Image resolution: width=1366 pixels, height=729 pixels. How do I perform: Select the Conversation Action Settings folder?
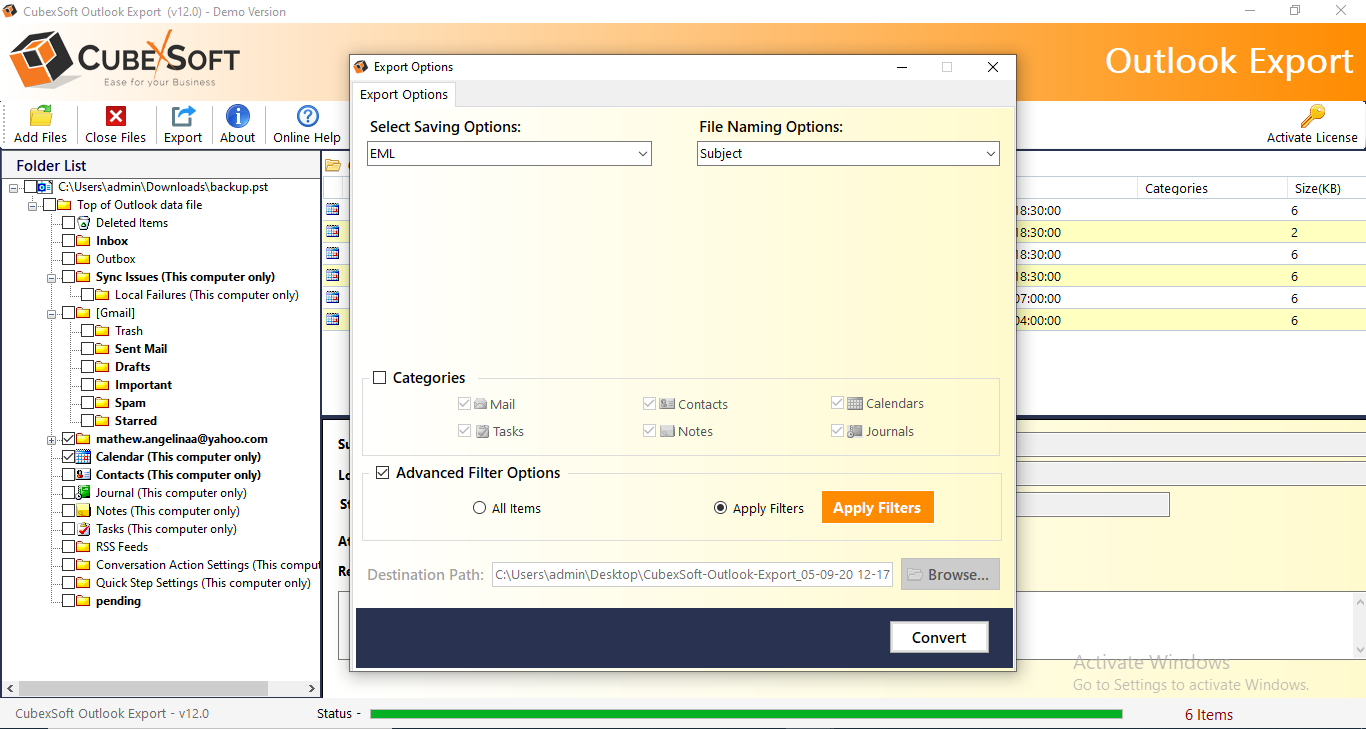click(x=208, y=565)
